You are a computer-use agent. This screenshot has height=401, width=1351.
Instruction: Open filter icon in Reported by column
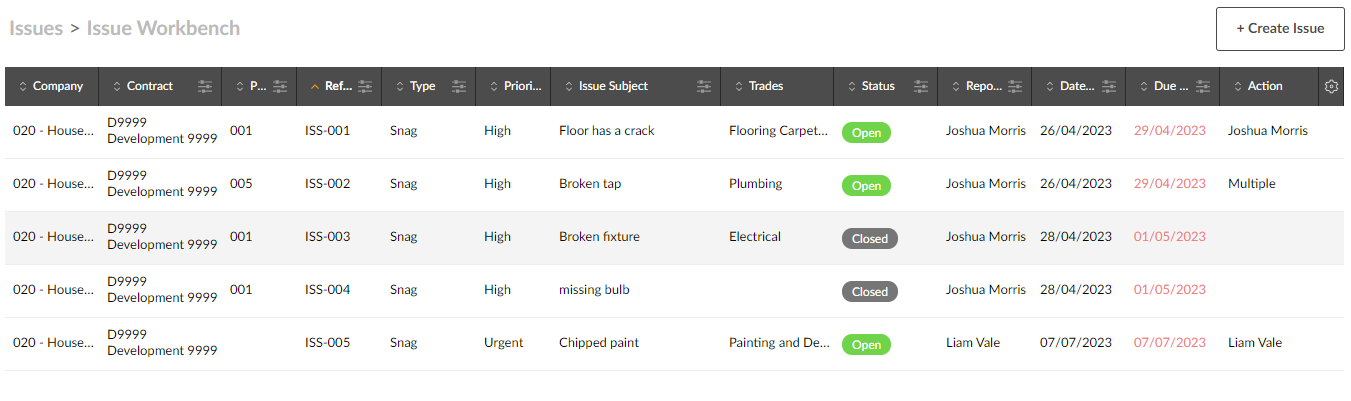click(1015, 86)
